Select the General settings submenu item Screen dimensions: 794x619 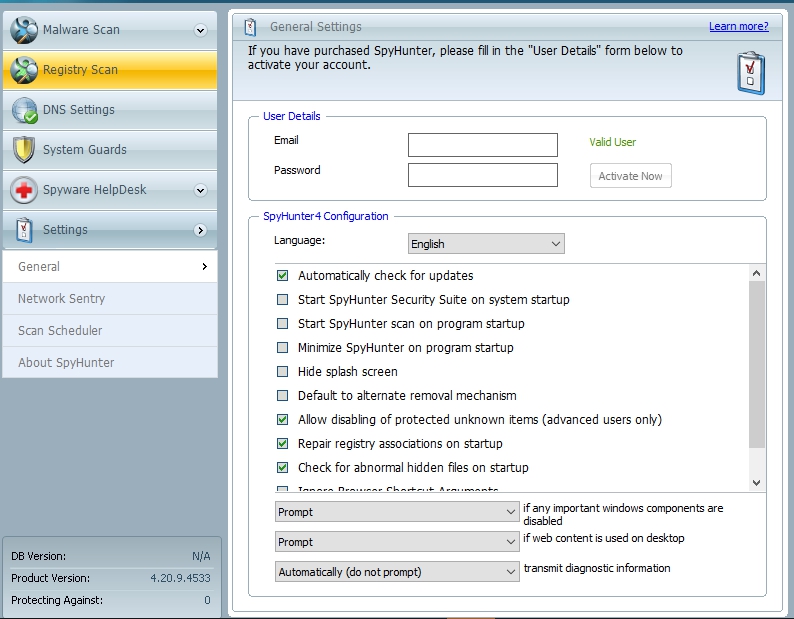[110, 266]
